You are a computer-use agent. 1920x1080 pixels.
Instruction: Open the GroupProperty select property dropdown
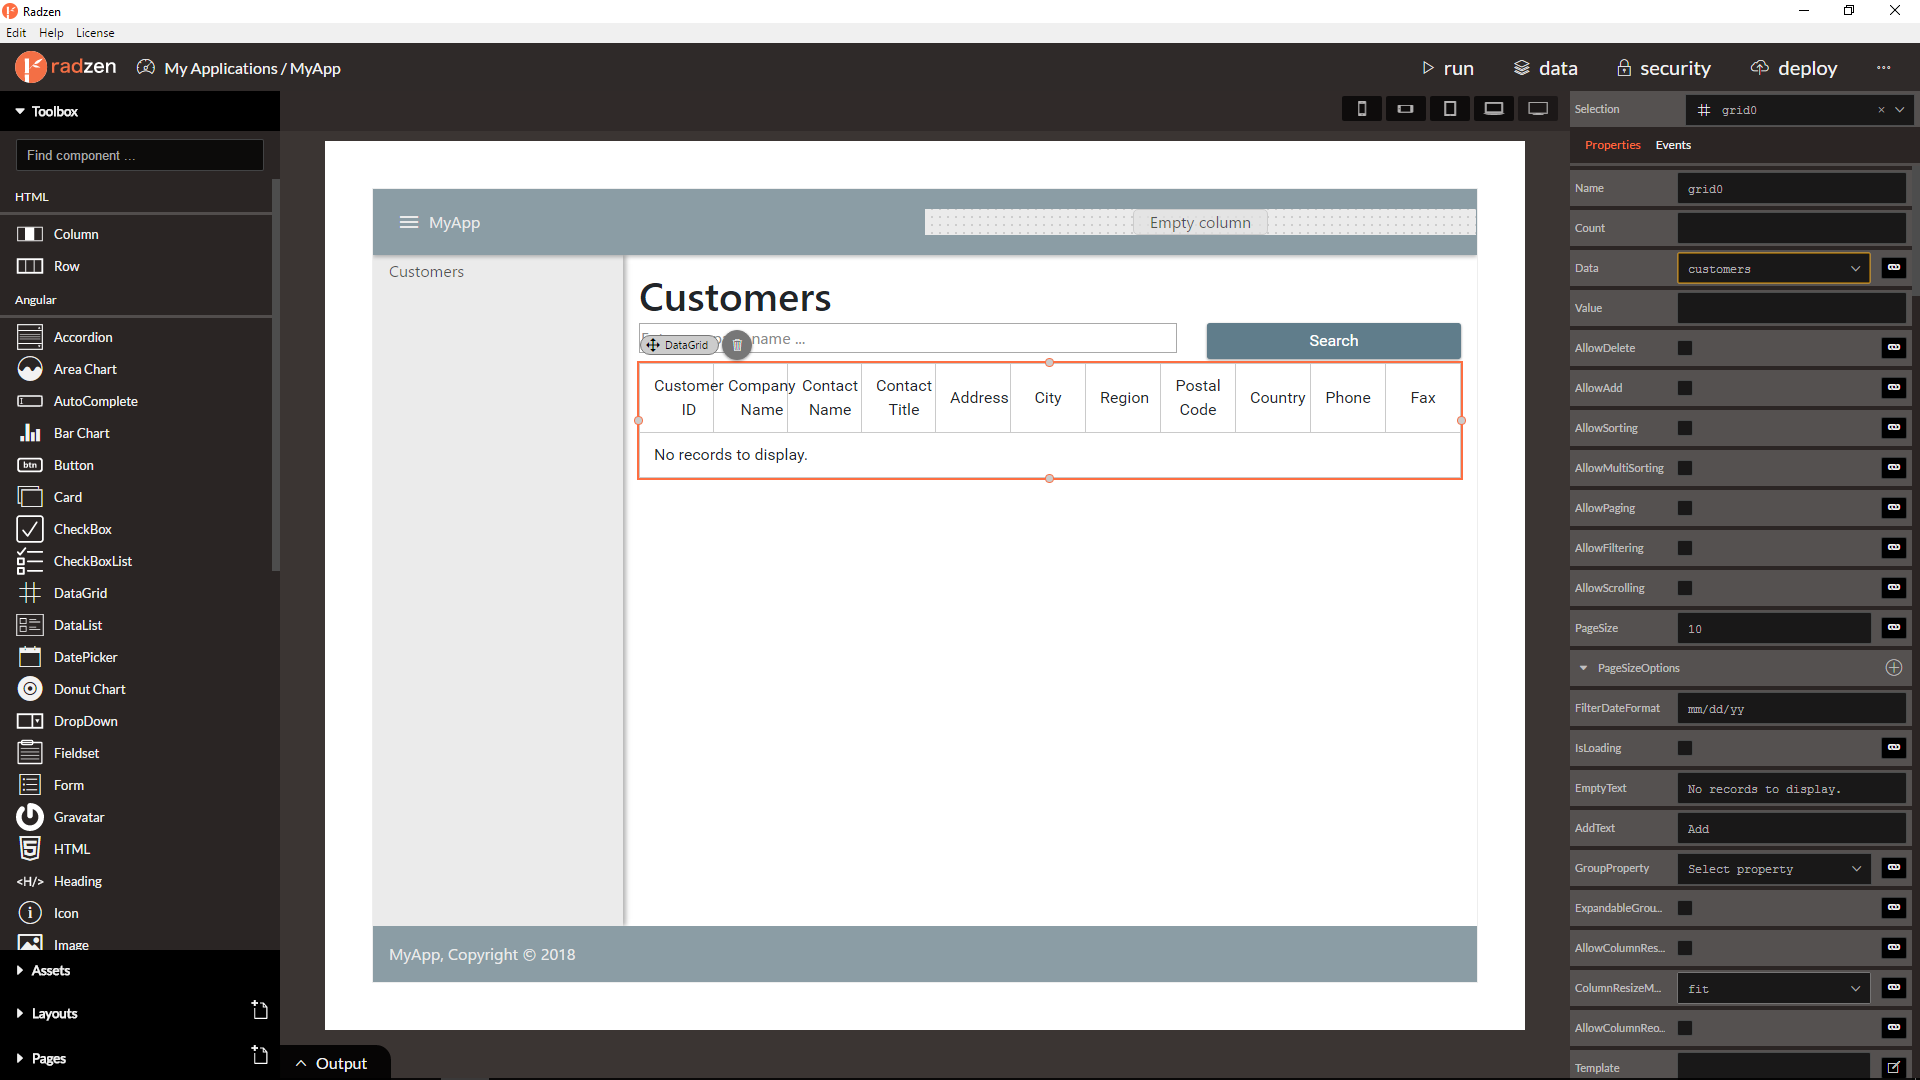1773,868
